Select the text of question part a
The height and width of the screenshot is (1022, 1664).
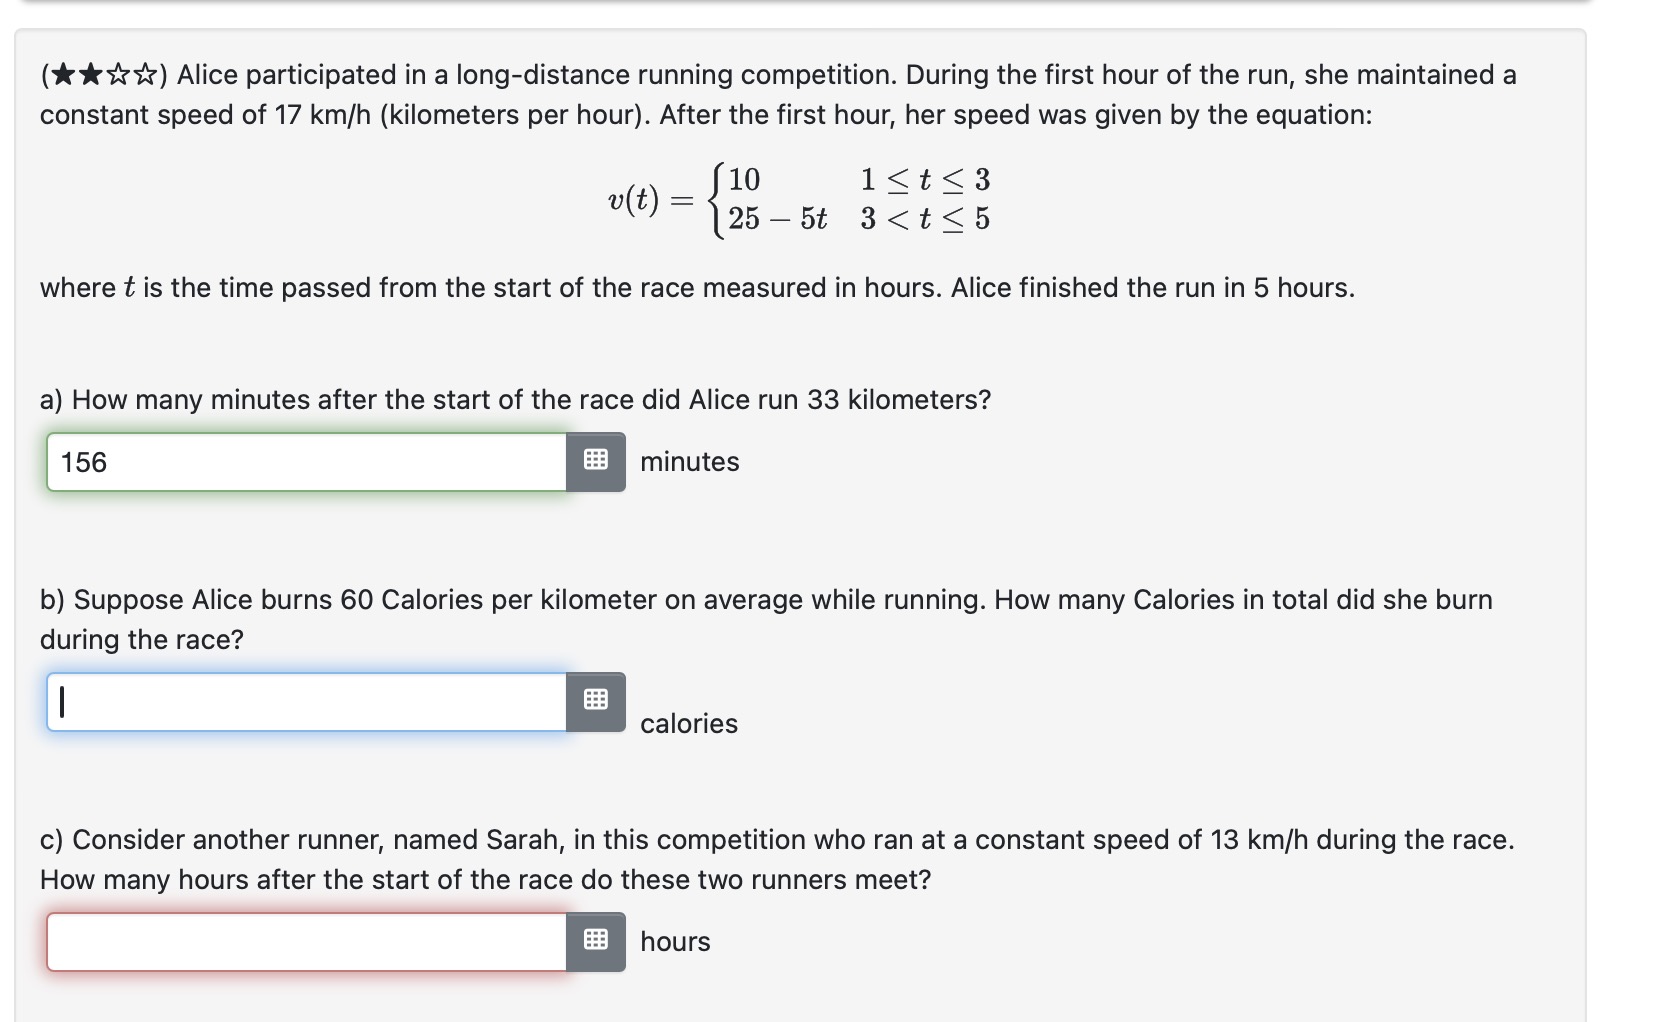pos(515,399)
